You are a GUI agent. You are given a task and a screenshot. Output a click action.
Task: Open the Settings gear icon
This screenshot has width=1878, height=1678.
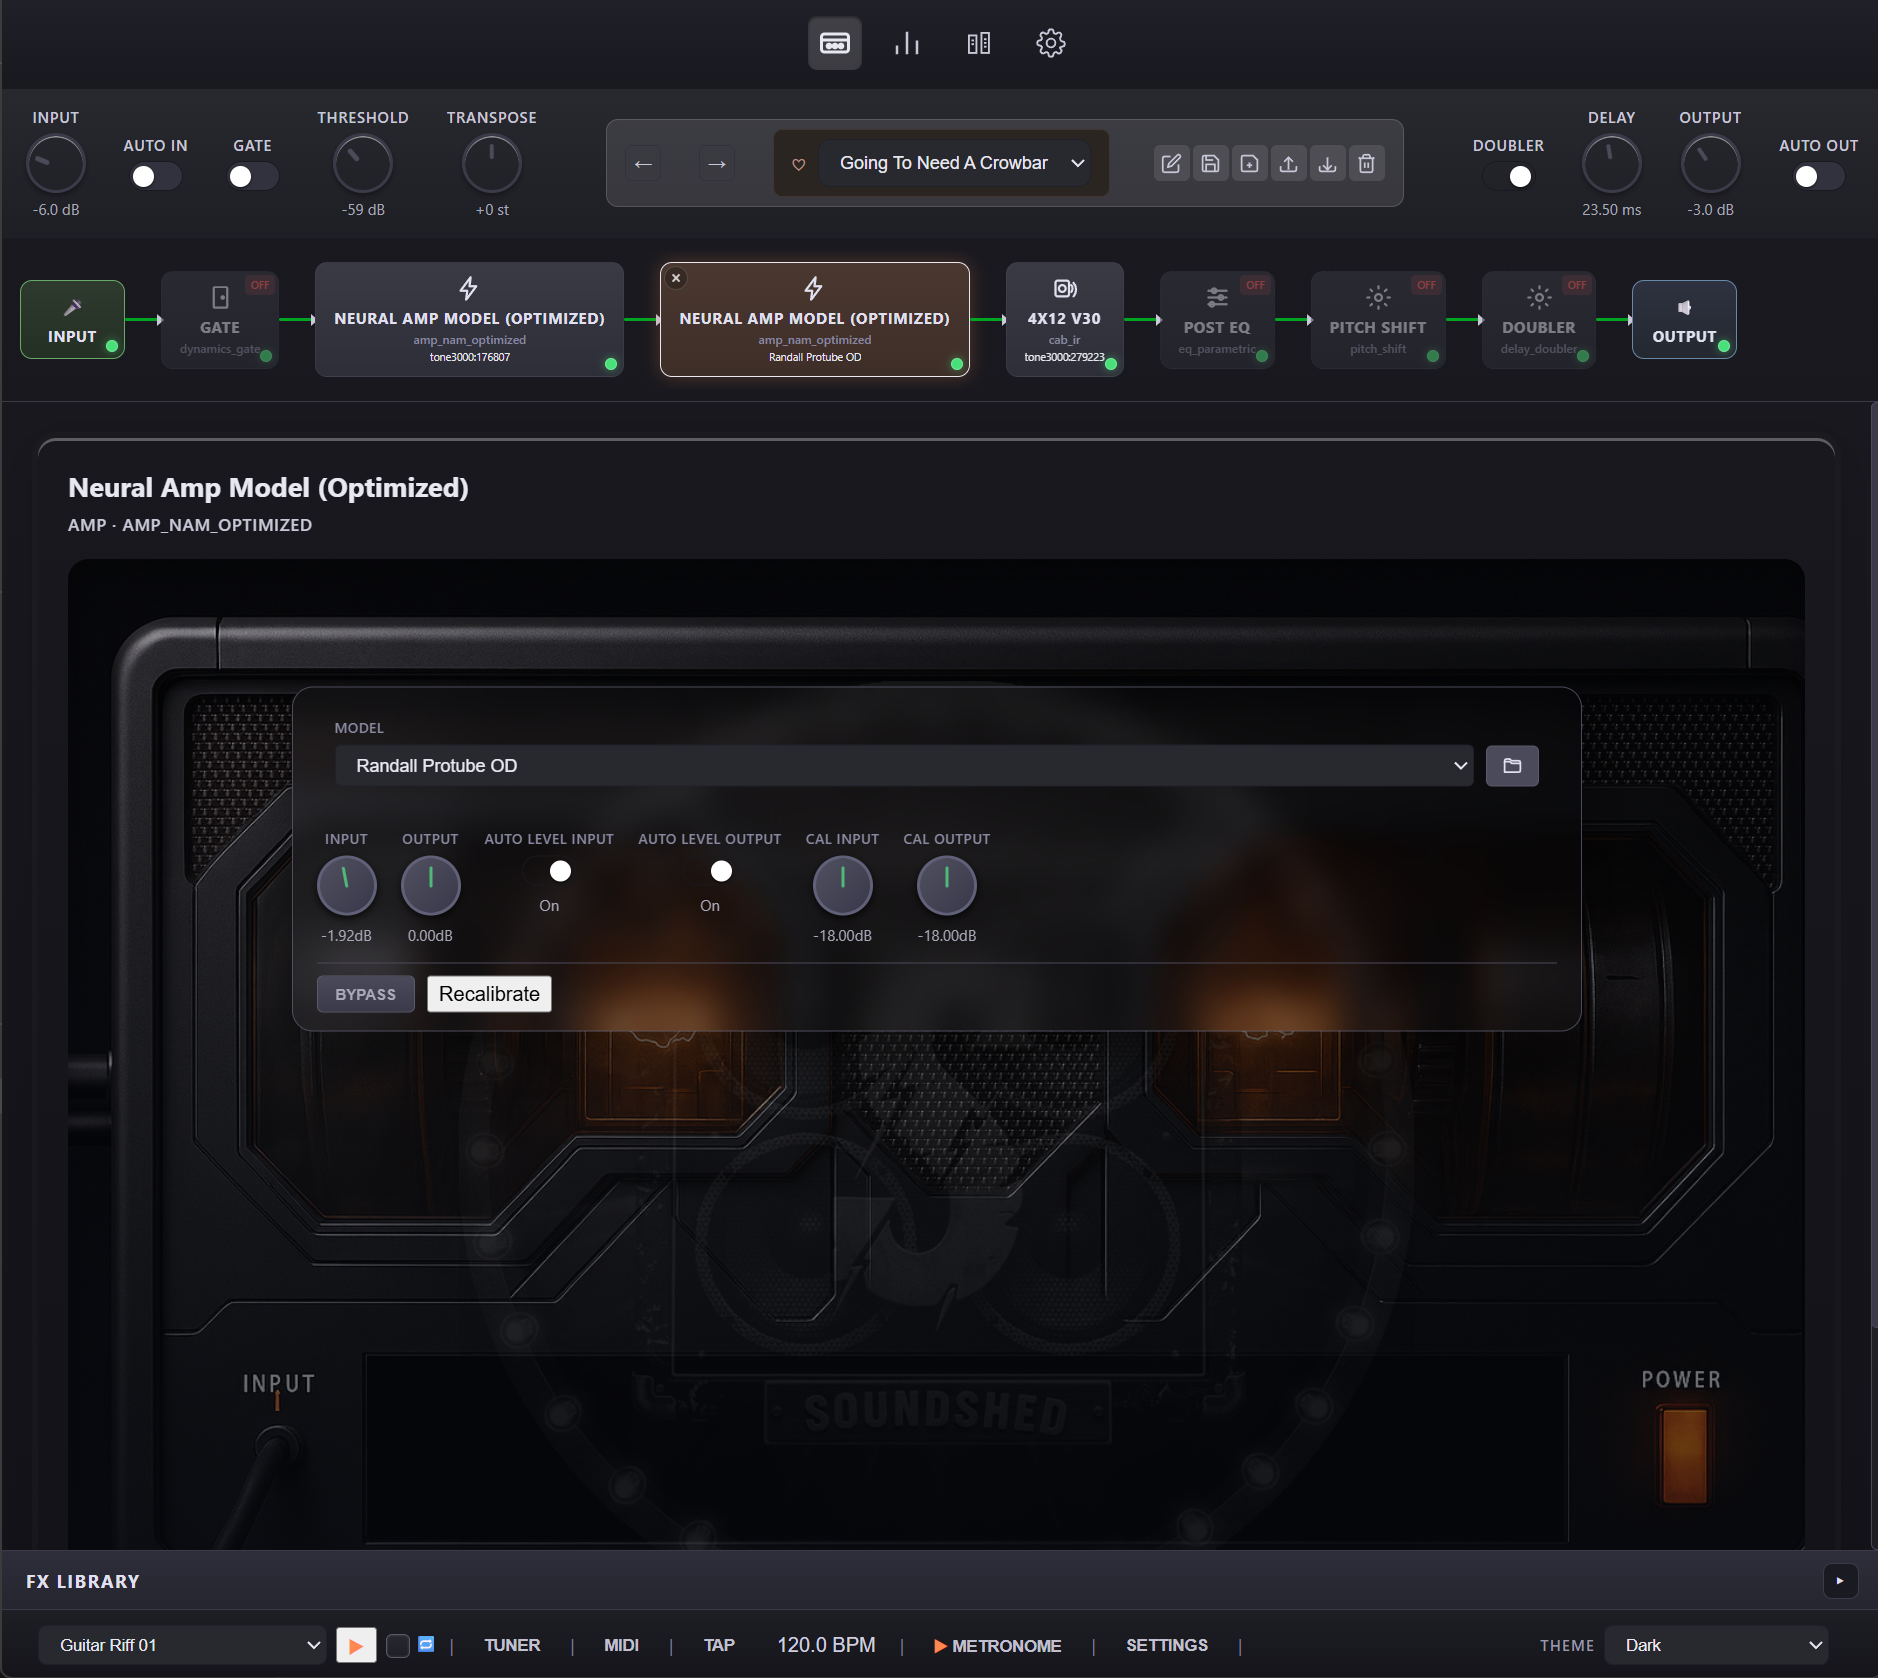pos(1049,43)
